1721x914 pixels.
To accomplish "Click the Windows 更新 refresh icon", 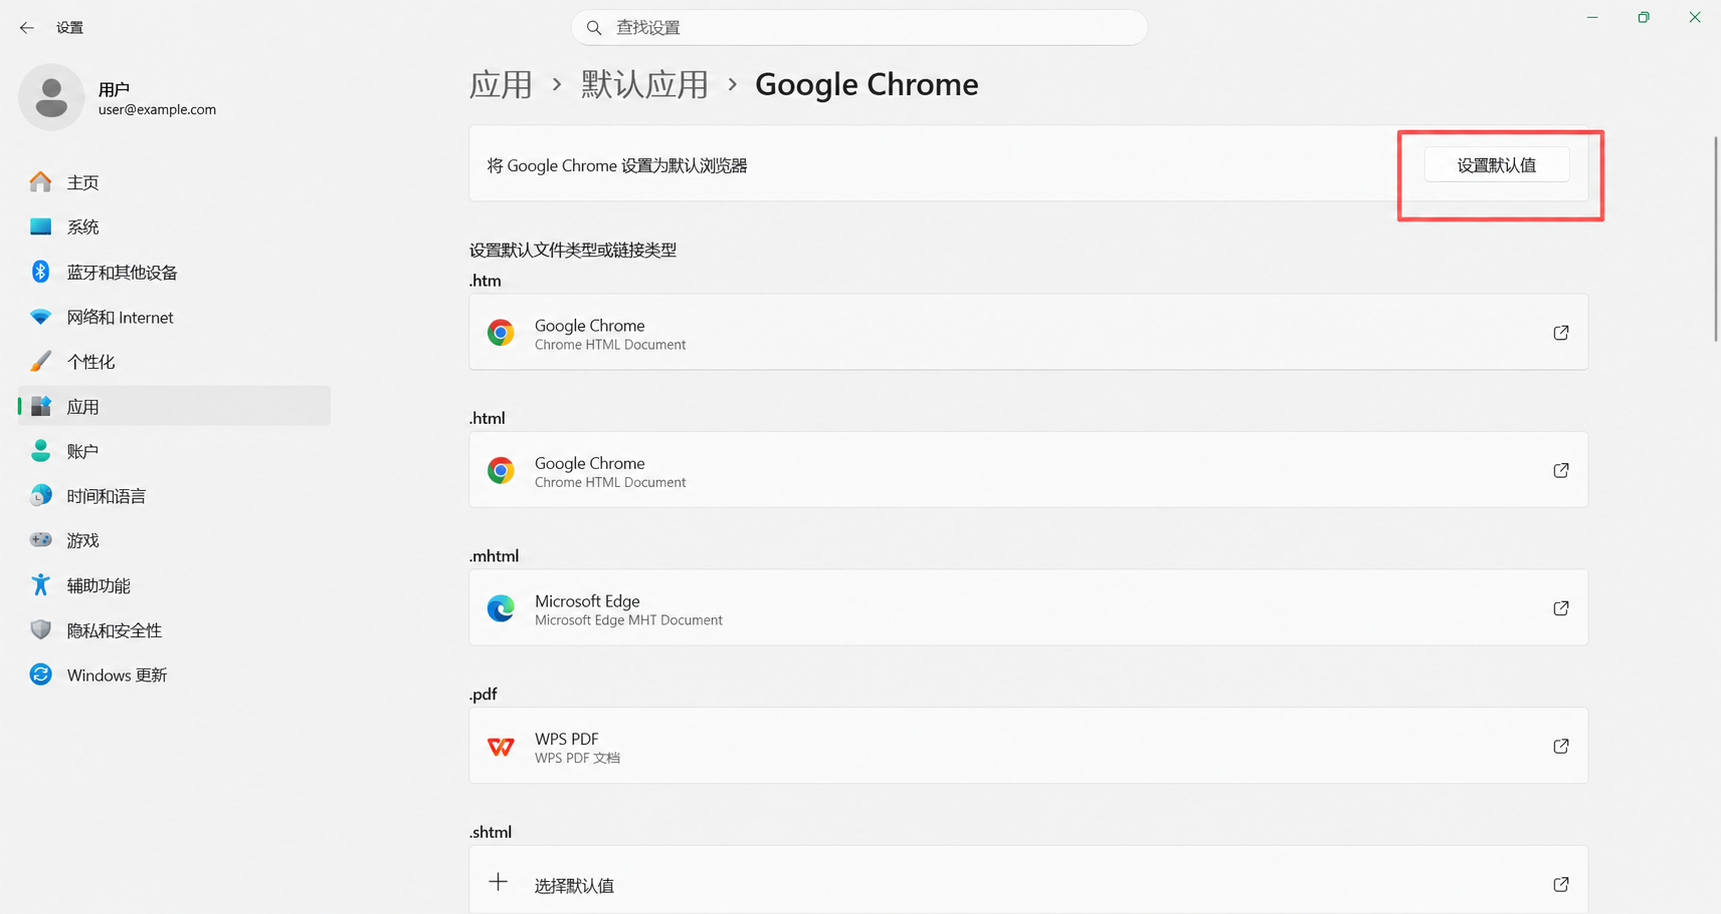I will [41, 674].
